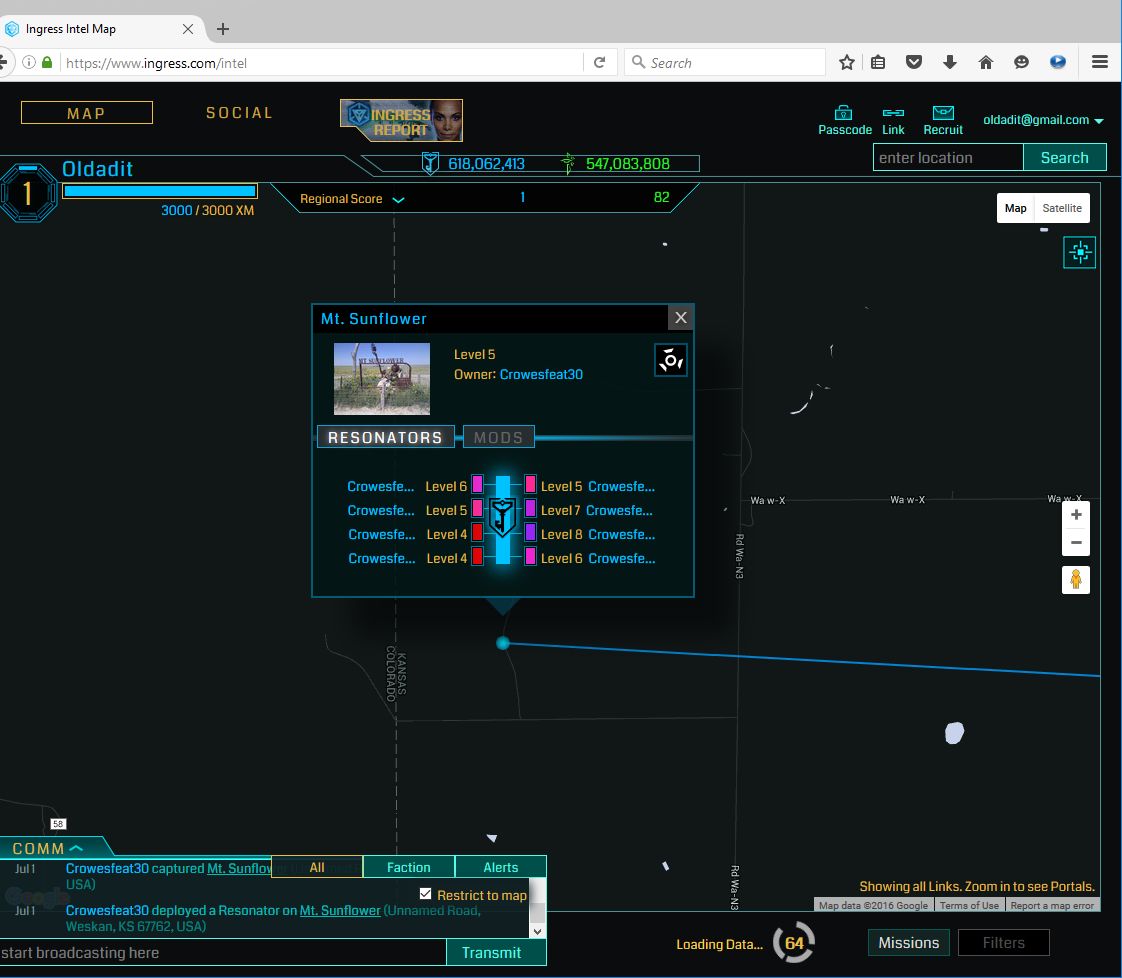This screenshot has height=978, width=1122.
Task: Zoom out the map with minus button
Action: click(x=1076, y=543)
